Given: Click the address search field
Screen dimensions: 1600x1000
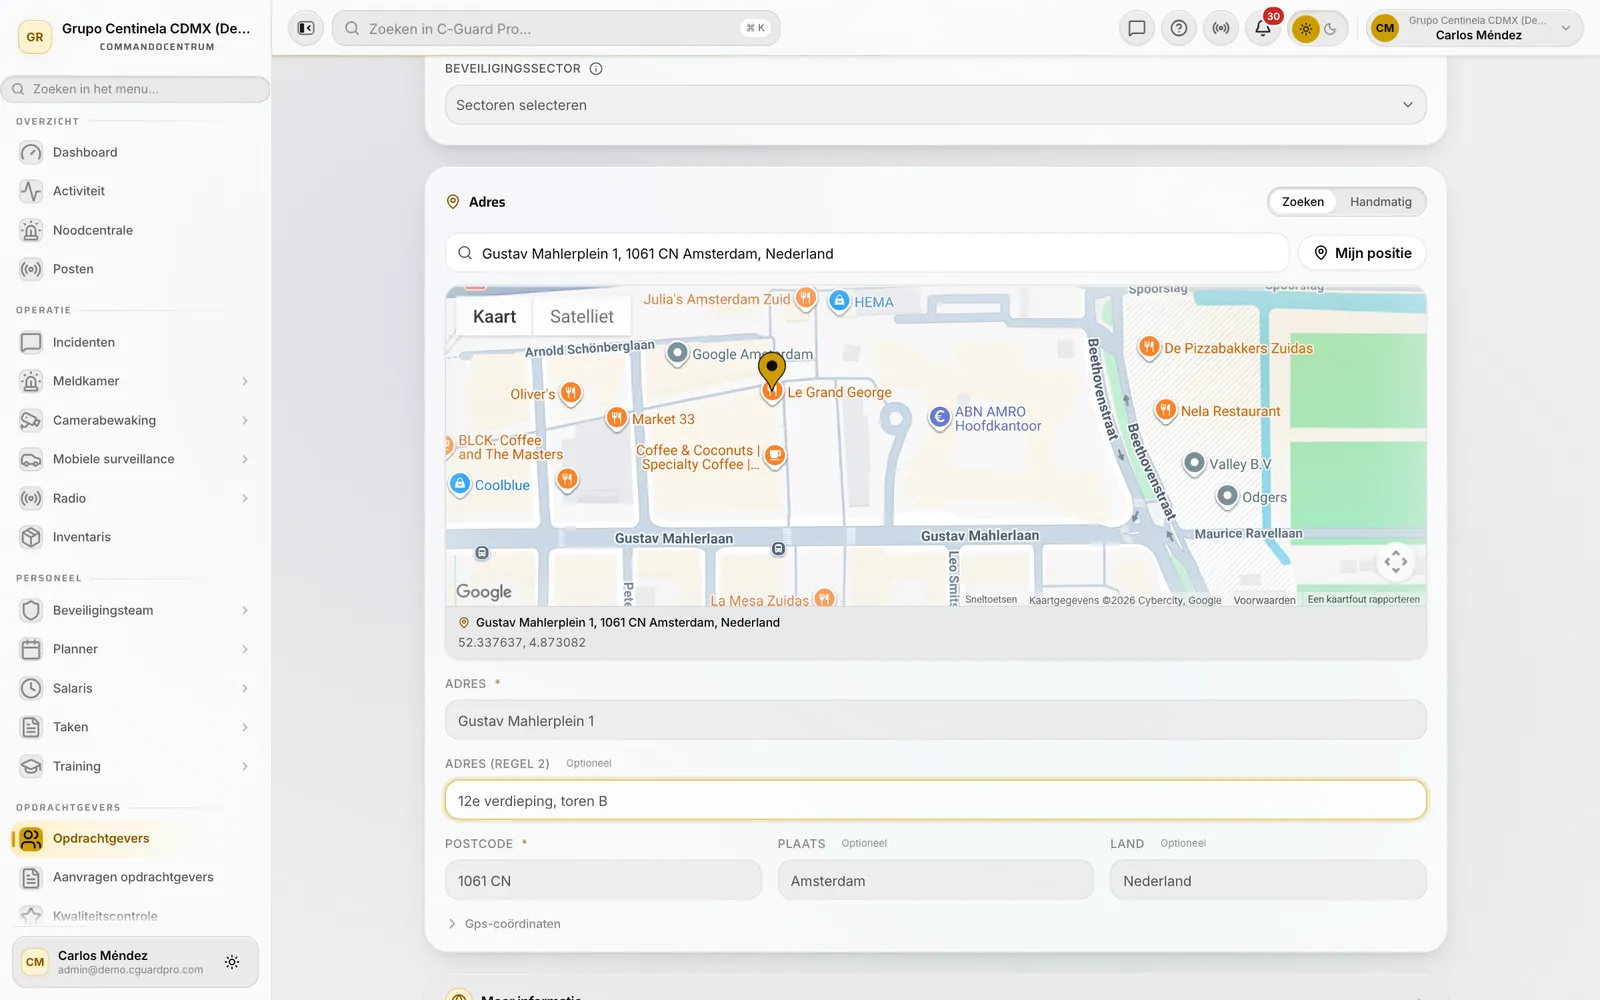Looking at the screenshot, I should click(867, 253).
